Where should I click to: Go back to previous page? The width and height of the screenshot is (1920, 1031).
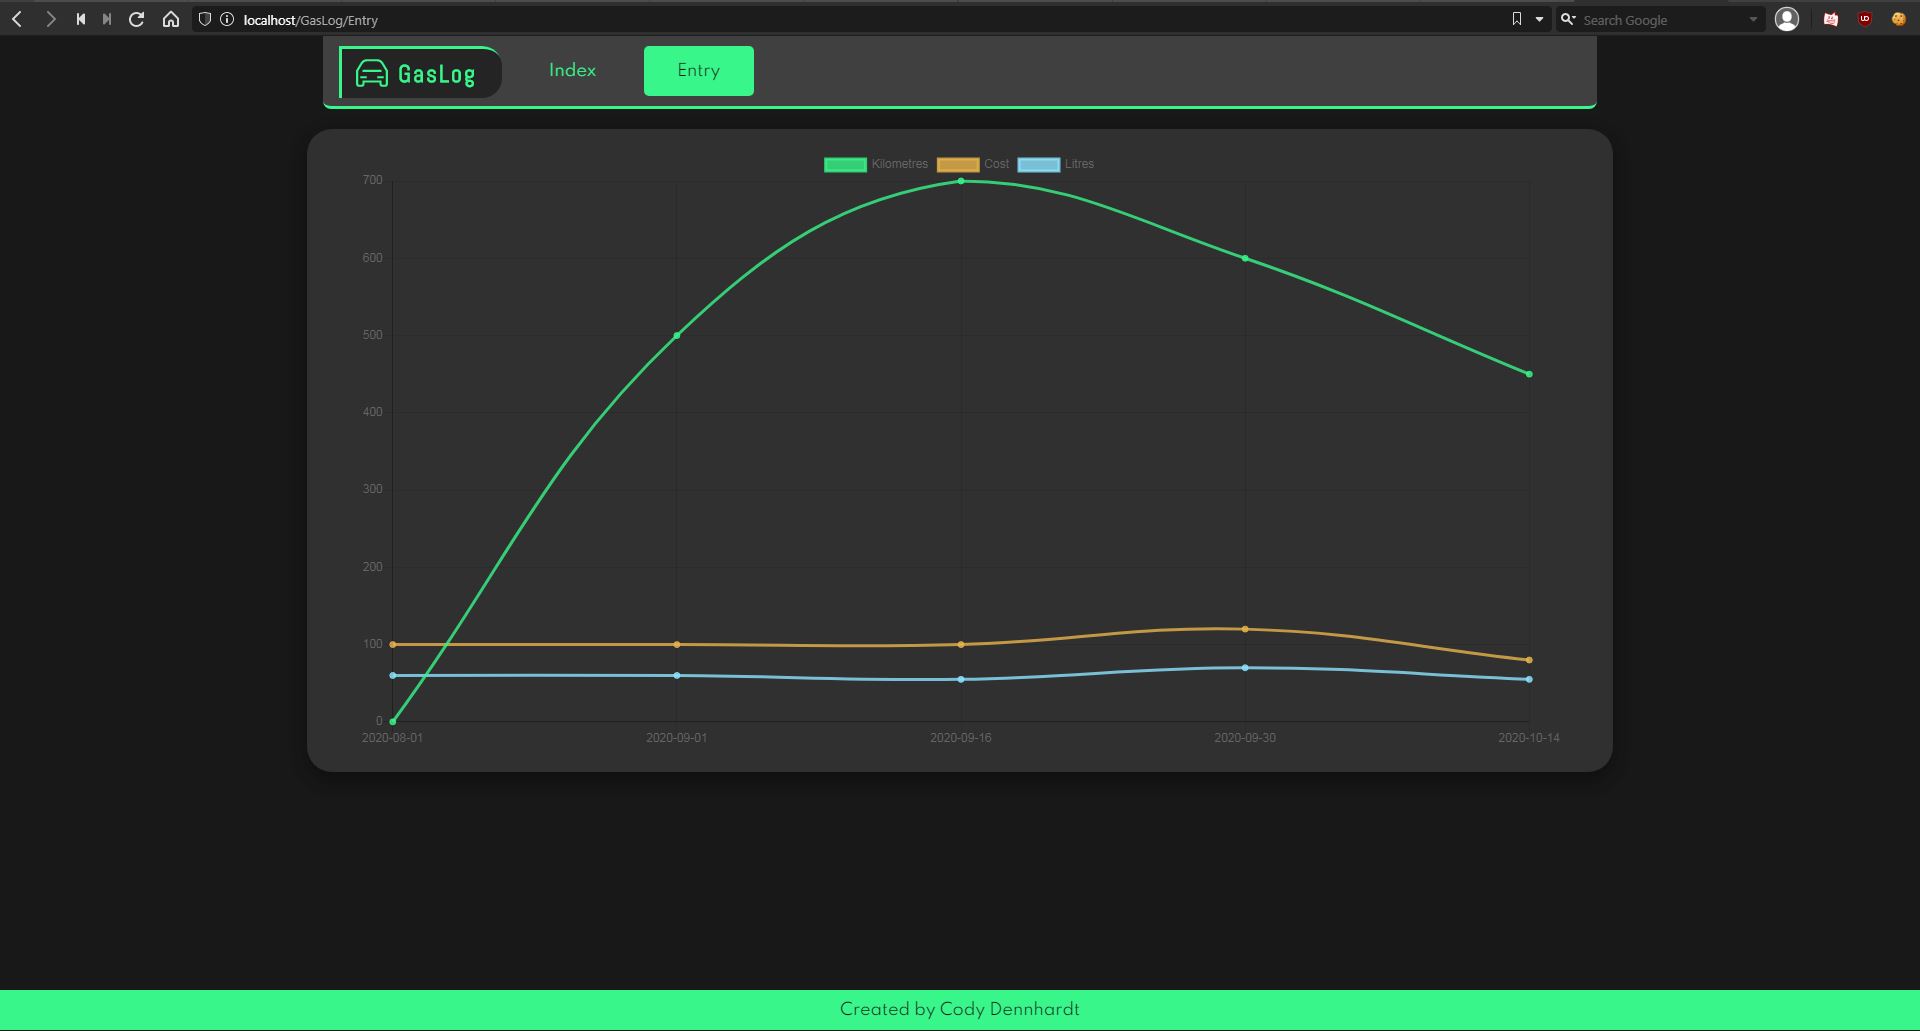[x=17, y=19]
